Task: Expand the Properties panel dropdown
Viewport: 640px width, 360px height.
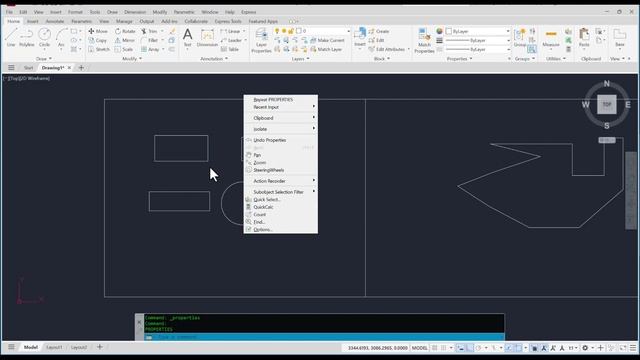Action: pyautogui.click(x=460, y=59)
